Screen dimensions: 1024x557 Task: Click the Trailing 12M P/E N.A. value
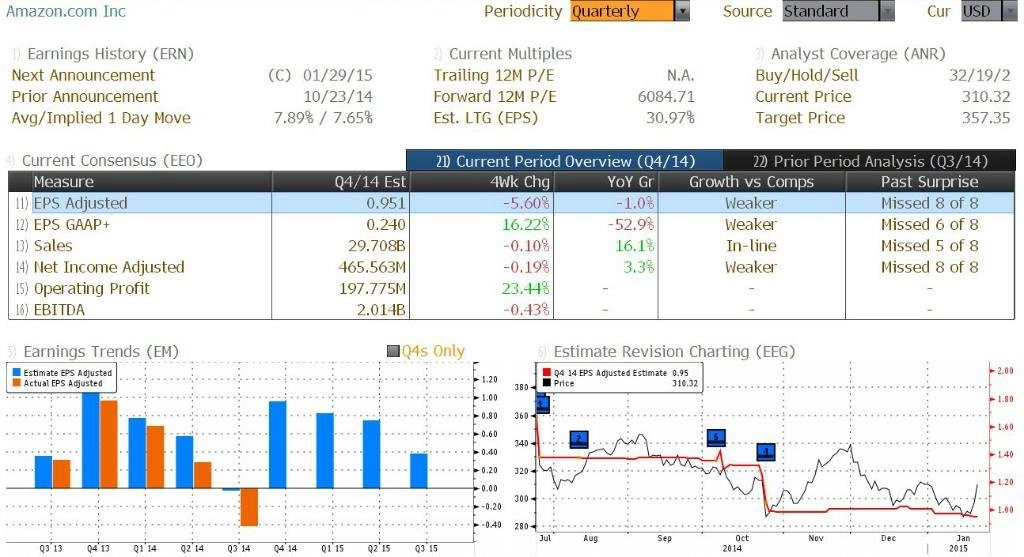[x=680, y=75]
